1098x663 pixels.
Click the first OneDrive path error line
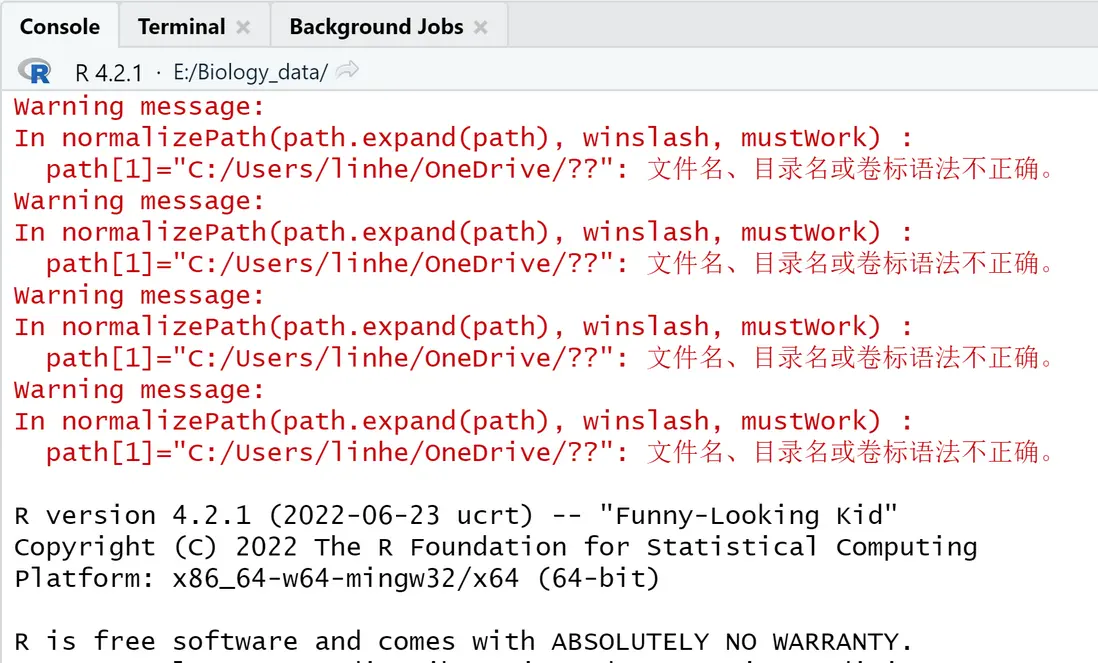coord(550,169)
